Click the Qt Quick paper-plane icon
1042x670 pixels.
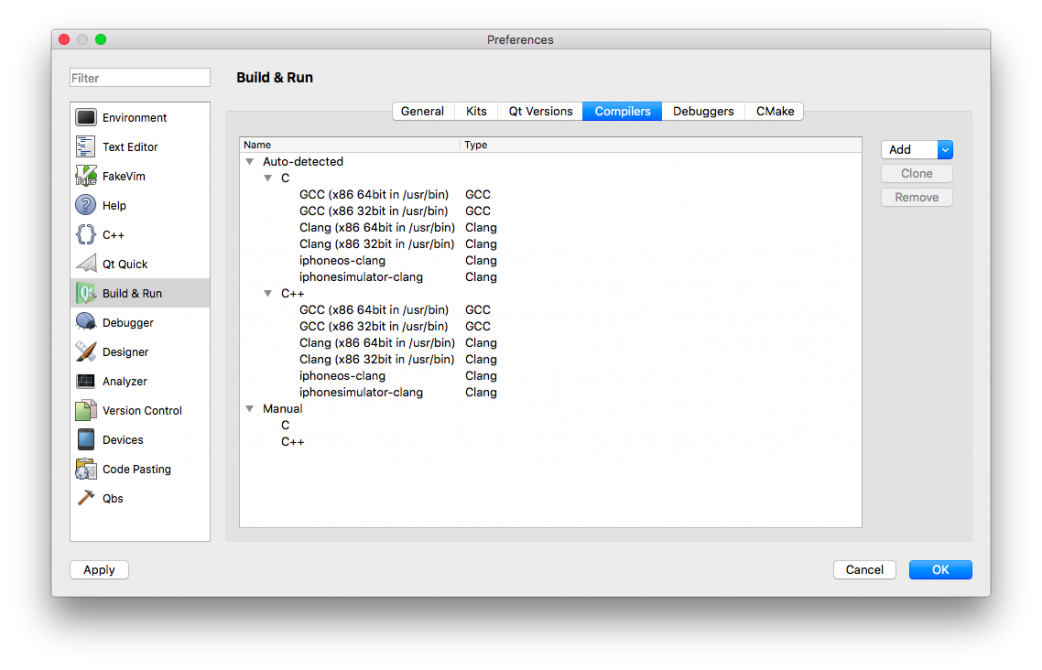(x=86, y=264)
